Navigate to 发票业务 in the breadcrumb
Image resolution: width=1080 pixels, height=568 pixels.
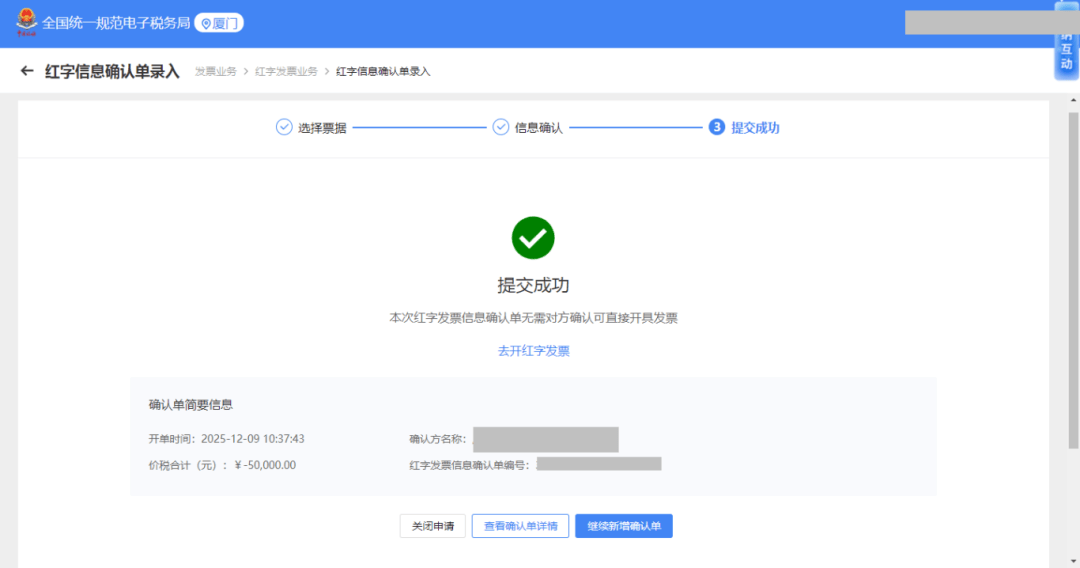point(215,72)
